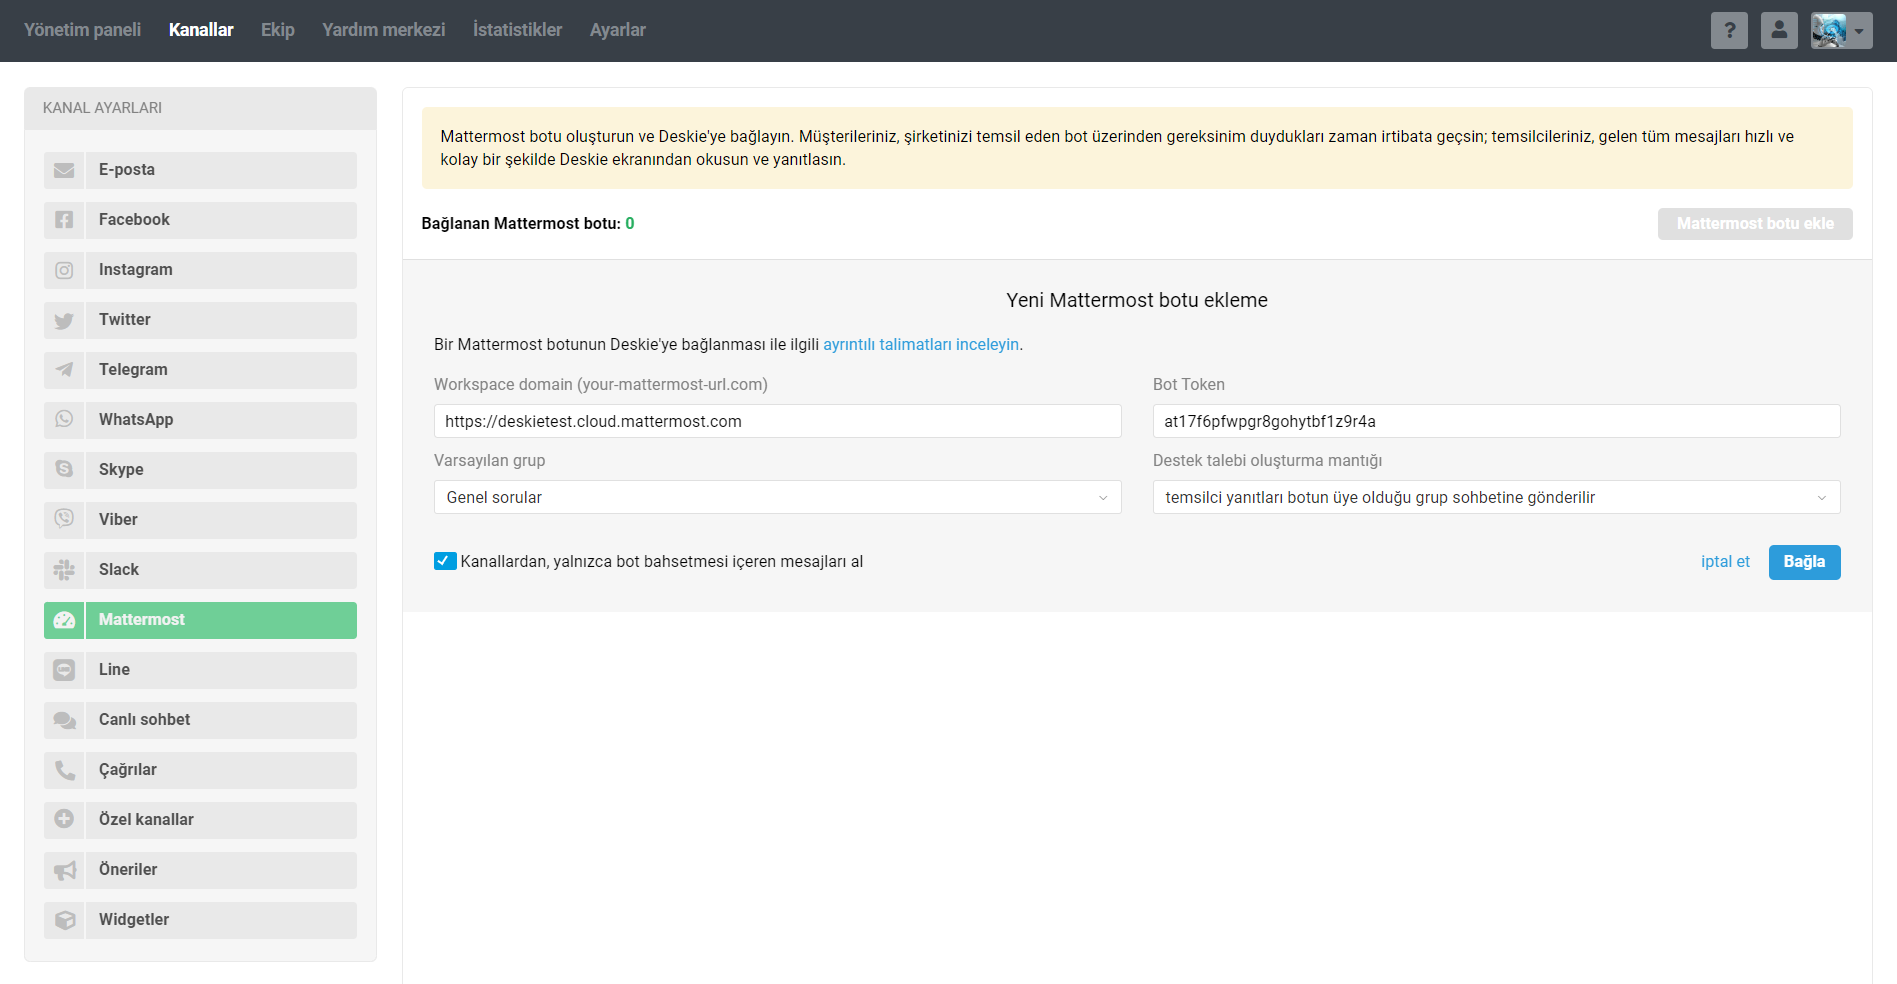The height and width of the screenshot is (984, 1897).
Task: Click the iptal et link
Action: coord(1725,561)
